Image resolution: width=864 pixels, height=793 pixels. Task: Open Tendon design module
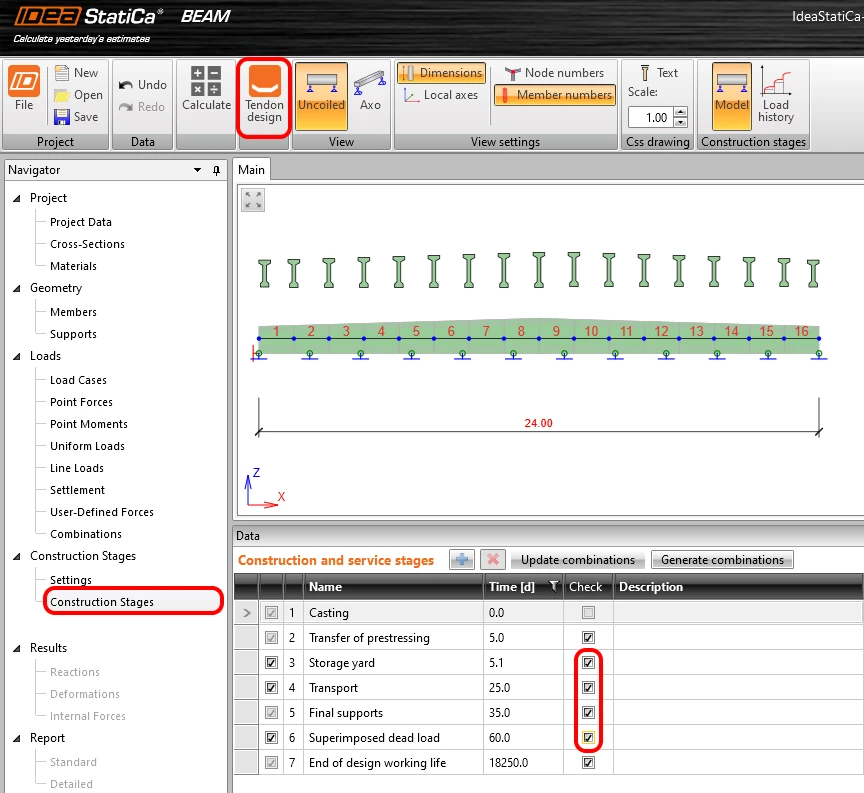coord(264,95)
